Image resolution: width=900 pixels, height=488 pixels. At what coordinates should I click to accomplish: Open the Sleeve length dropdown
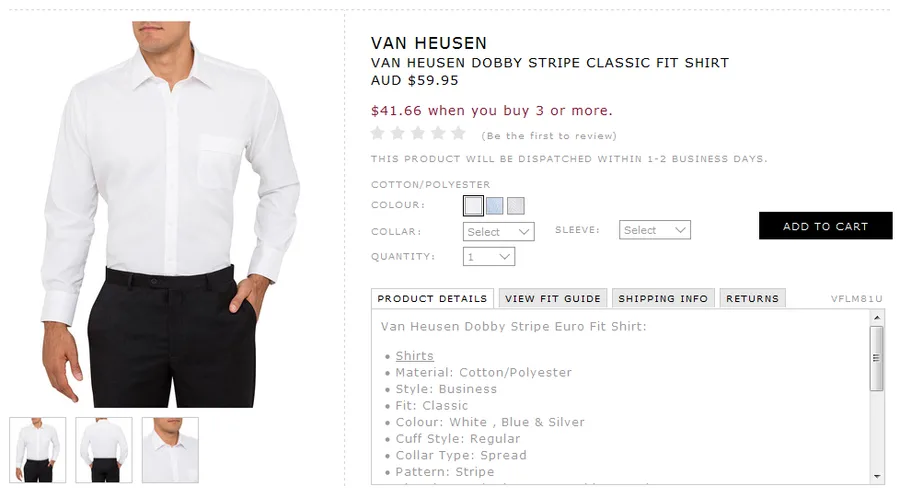(x=655, y=230)
